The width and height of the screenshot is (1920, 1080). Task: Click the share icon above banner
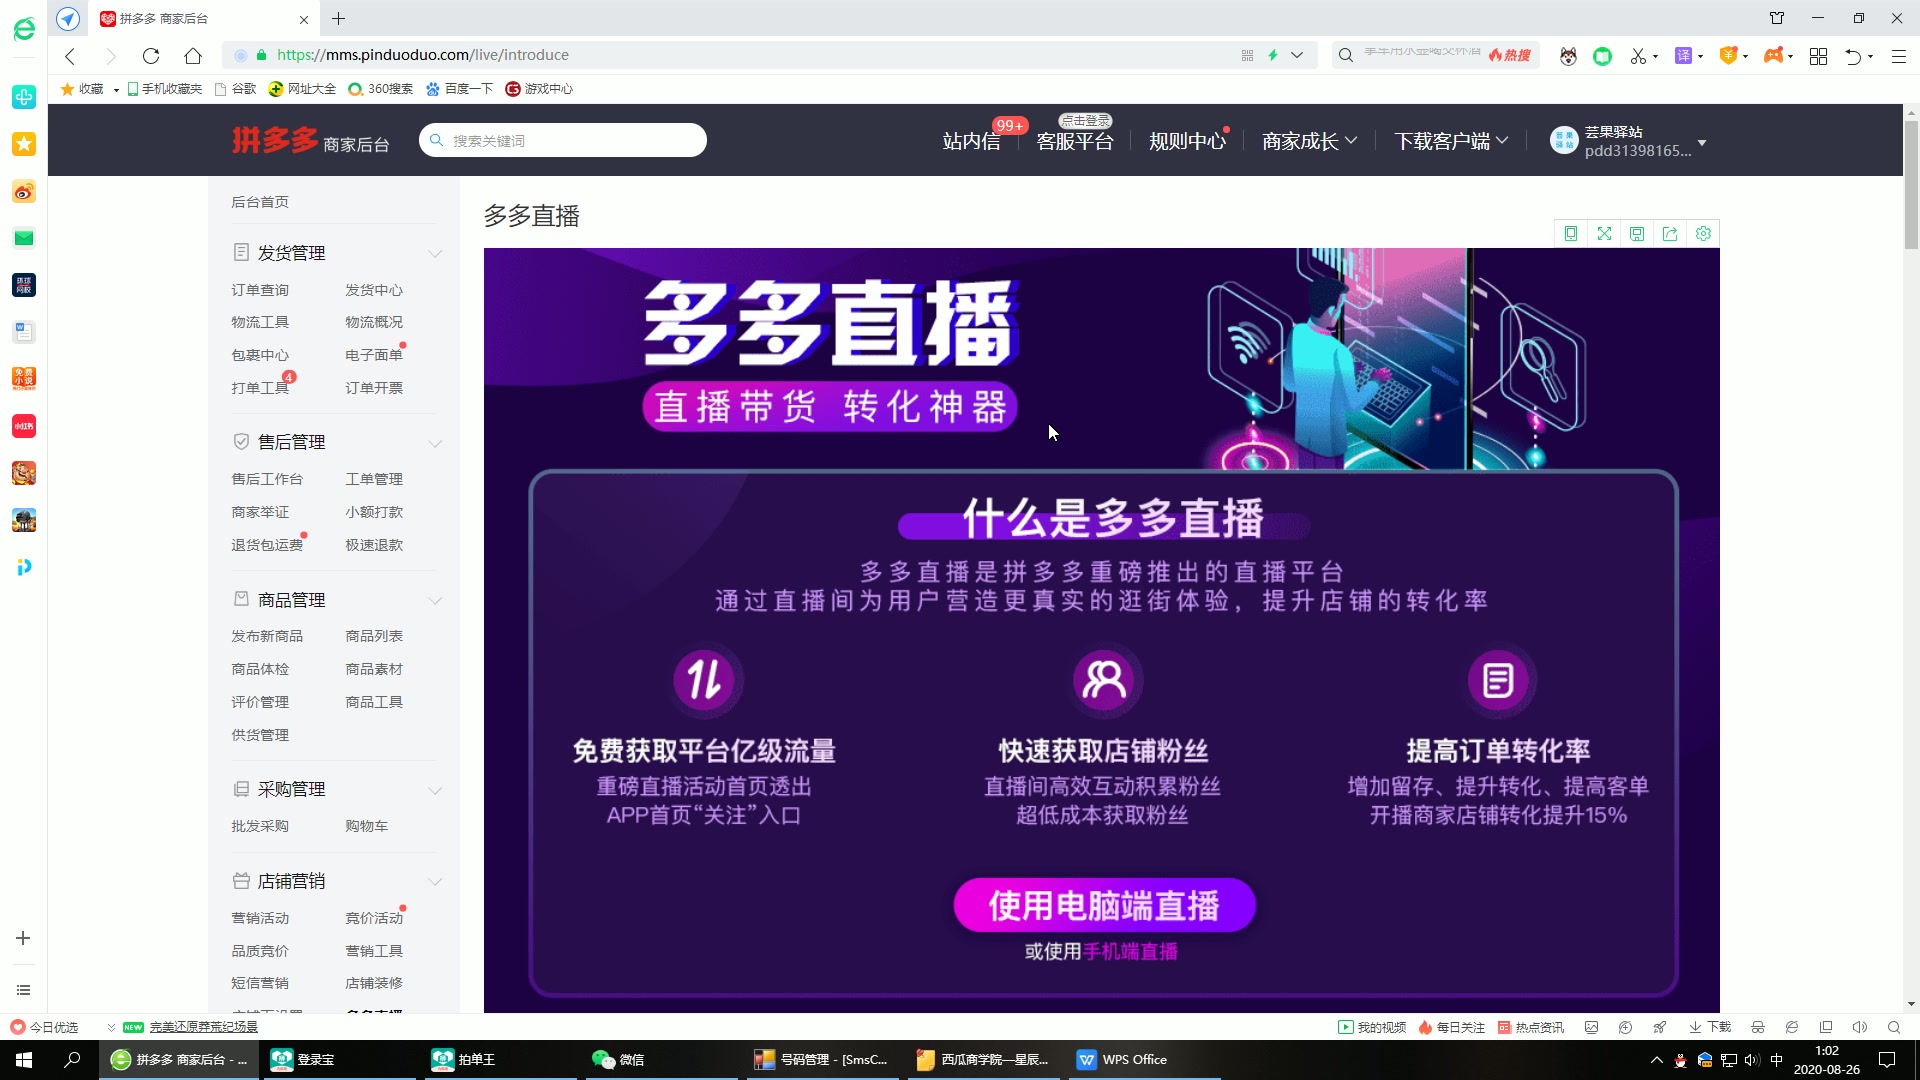tap(1670, 233)
